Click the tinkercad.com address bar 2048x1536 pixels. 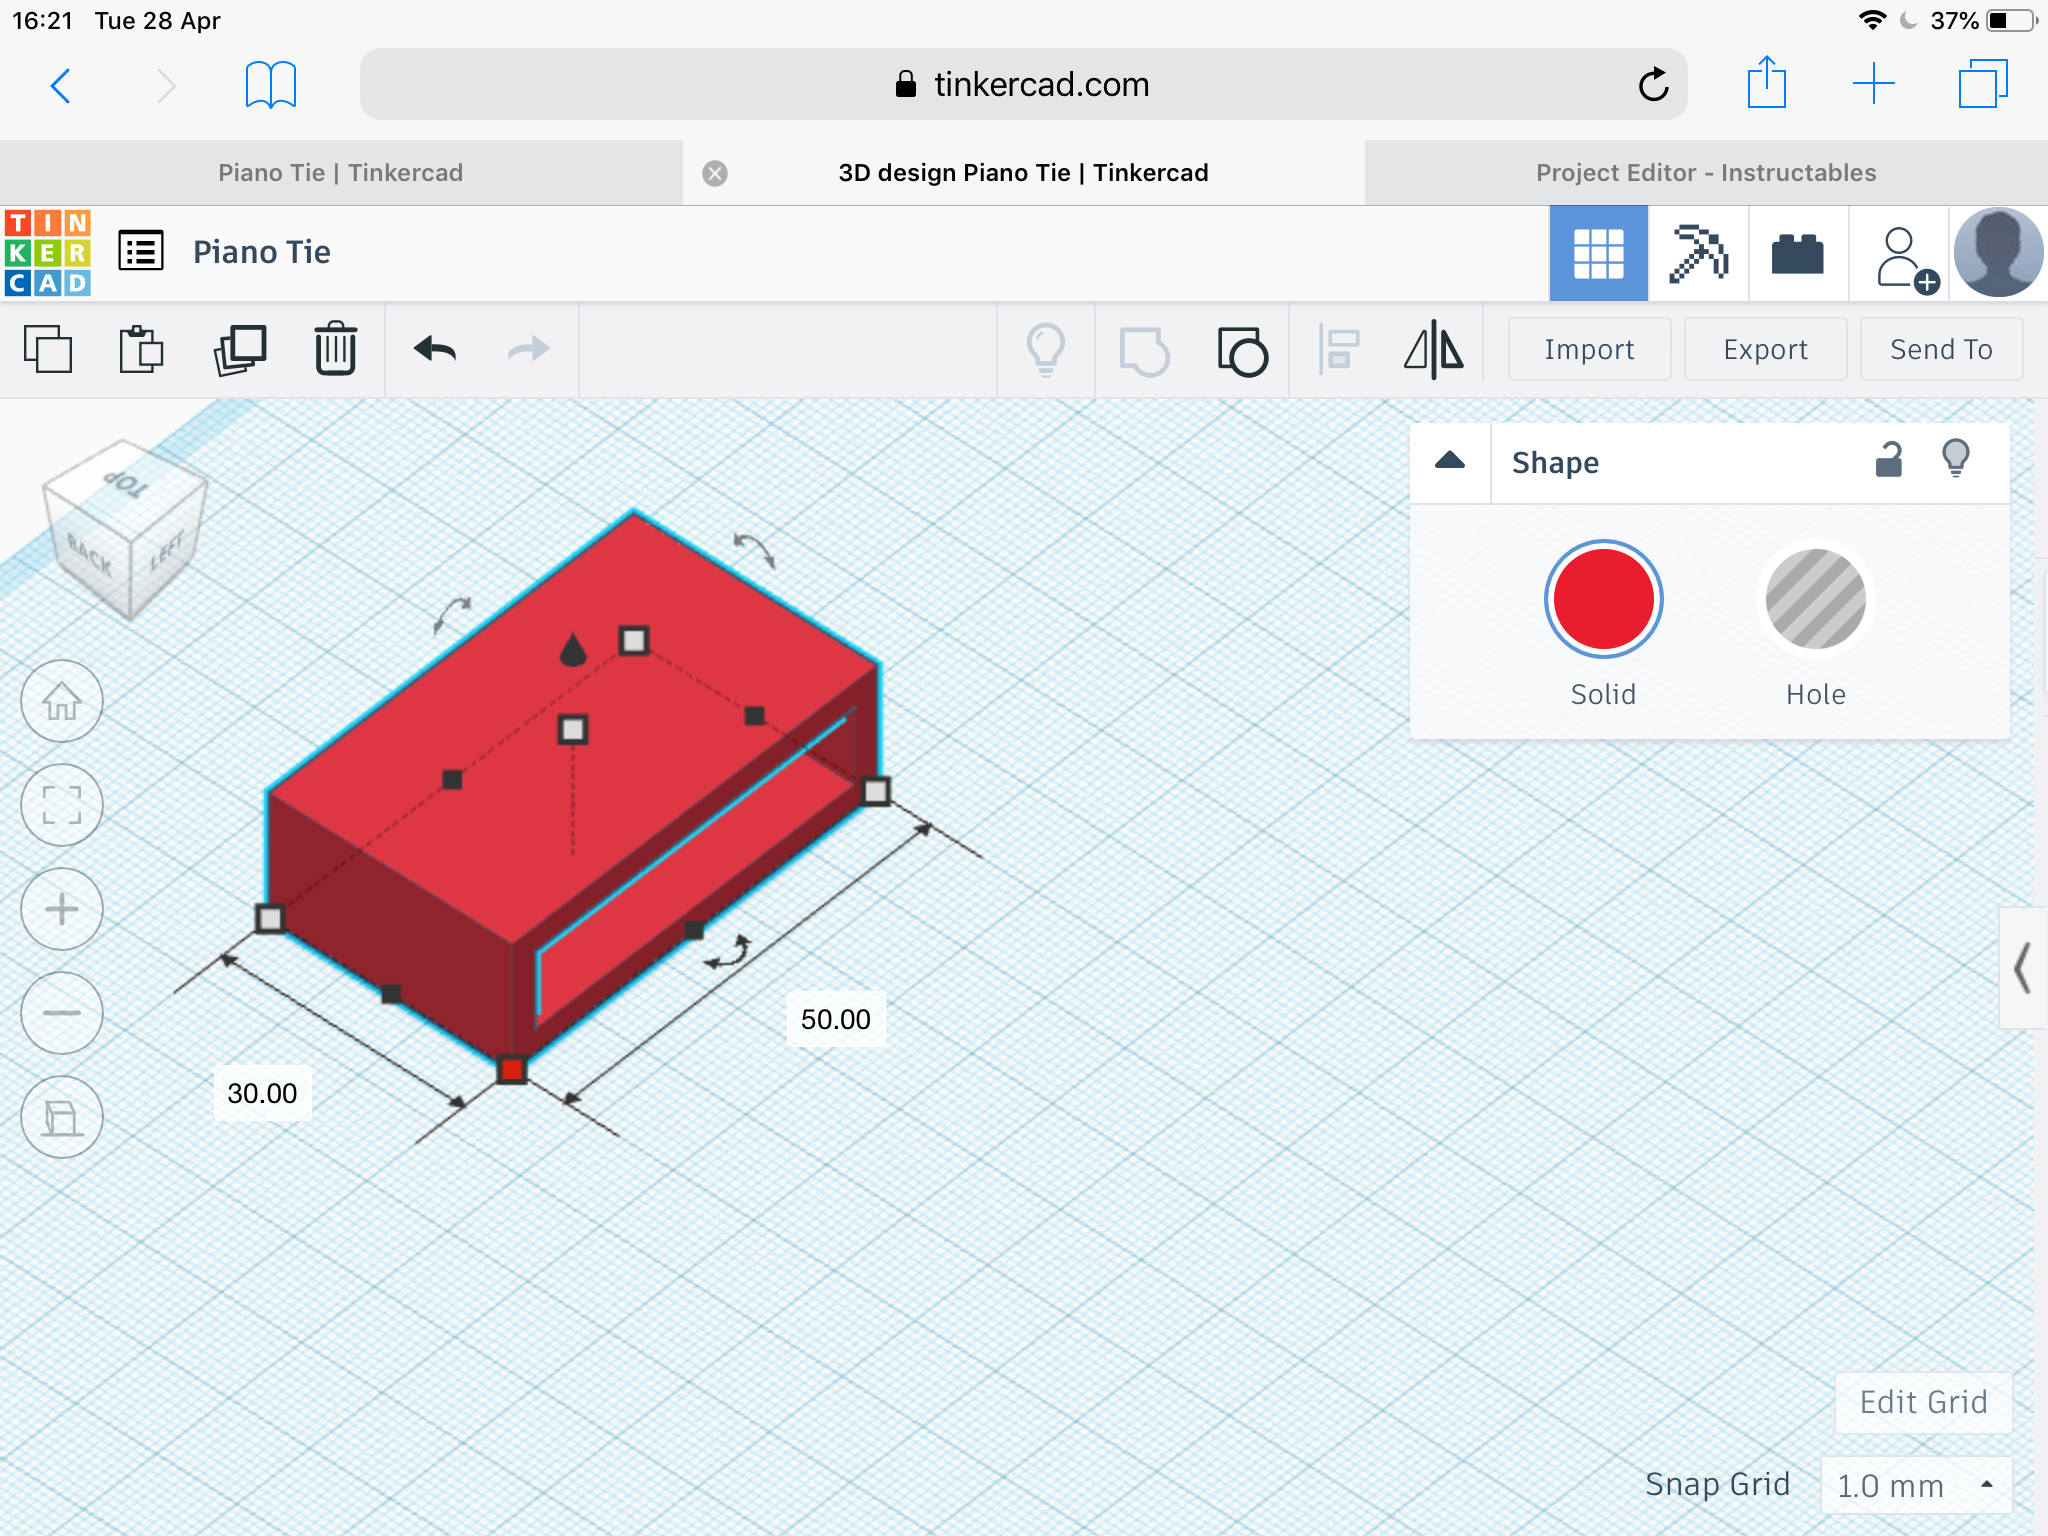click(x=1023, y=84)
